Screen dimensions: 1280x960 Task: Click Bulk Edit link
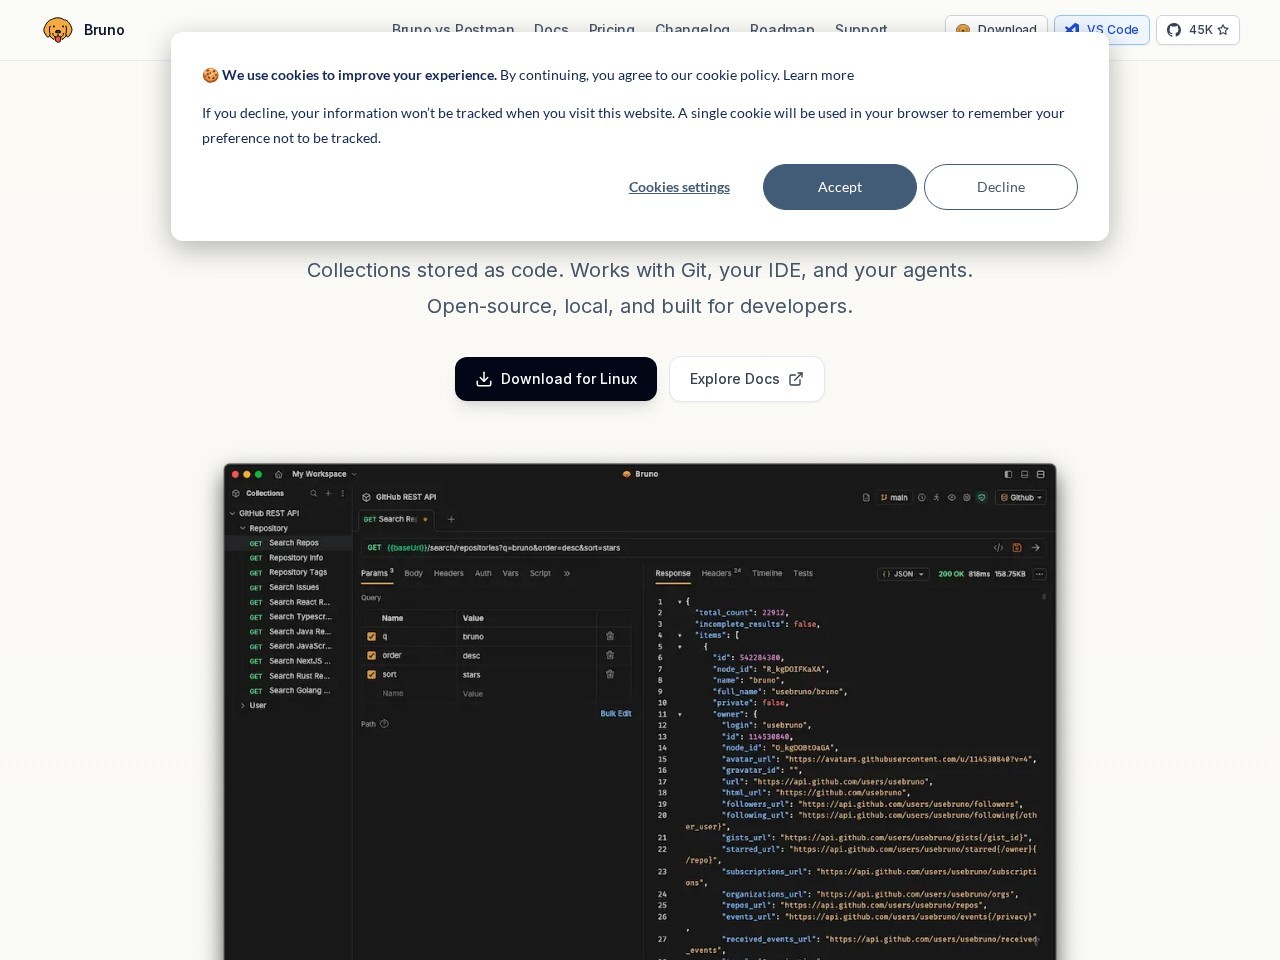616,713
